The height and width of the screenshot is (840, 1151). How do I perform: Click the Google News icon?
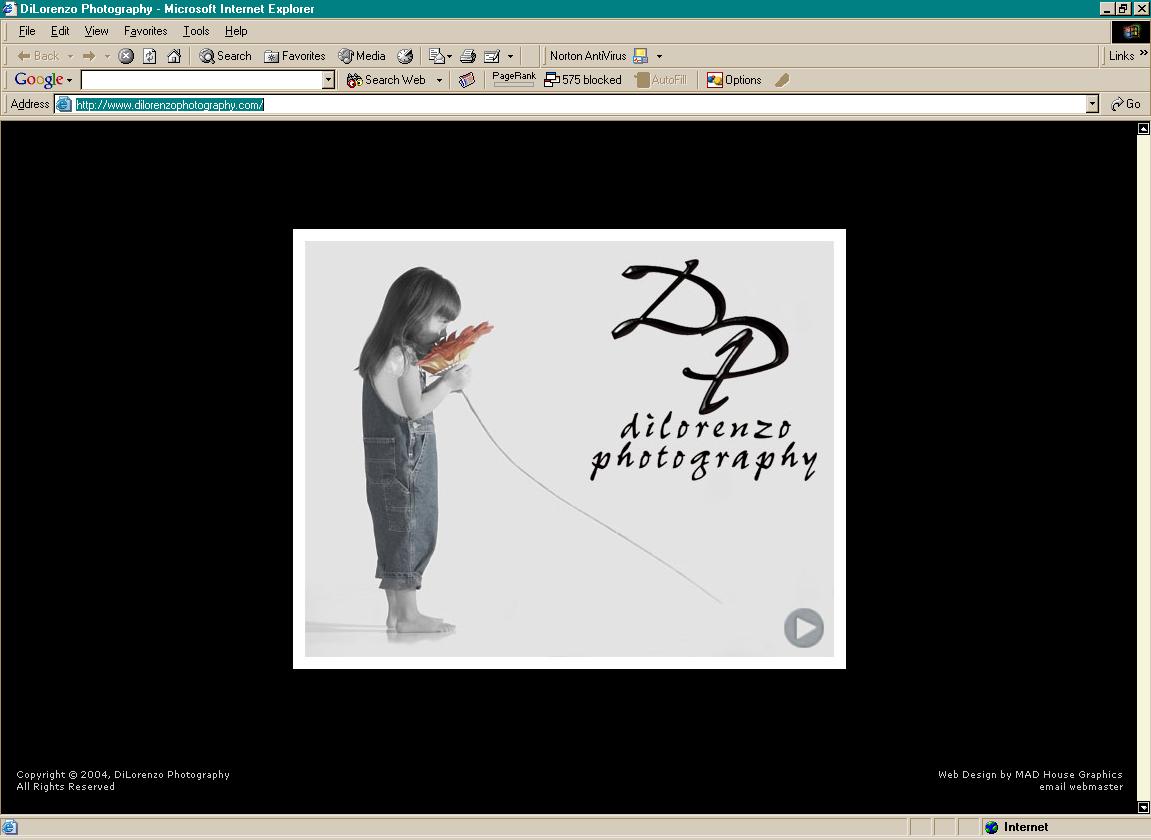pos(467,80)
